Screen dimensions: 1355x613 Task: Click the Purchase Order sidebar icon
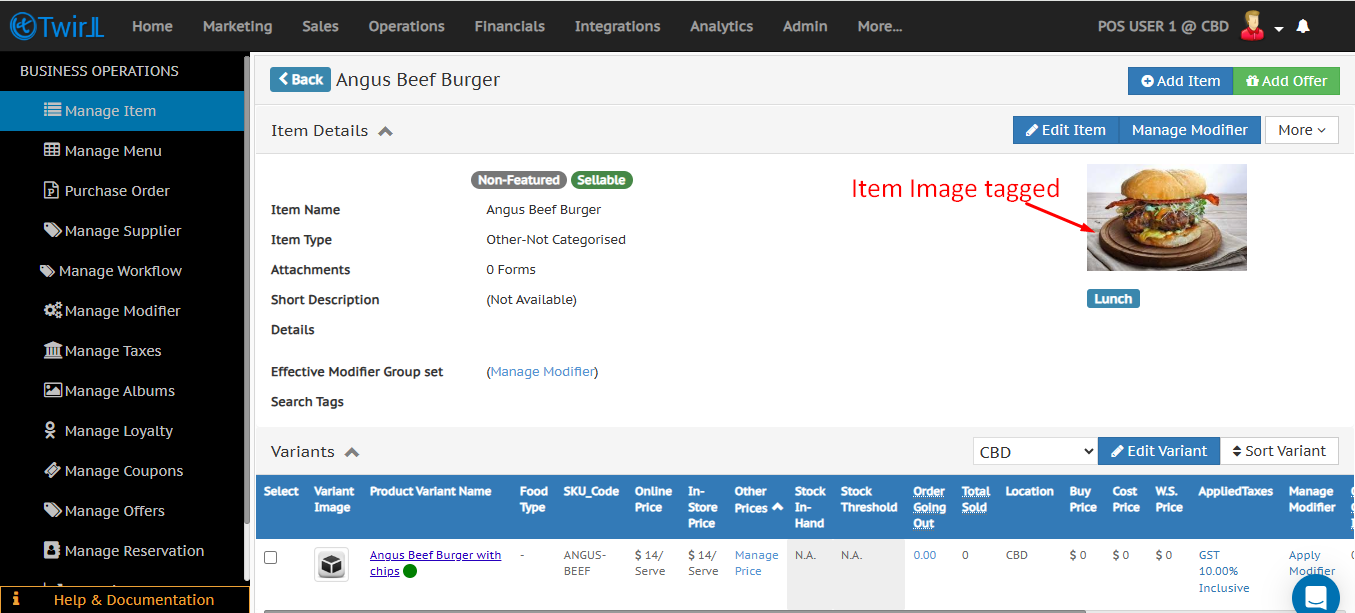tap(52, 190)
